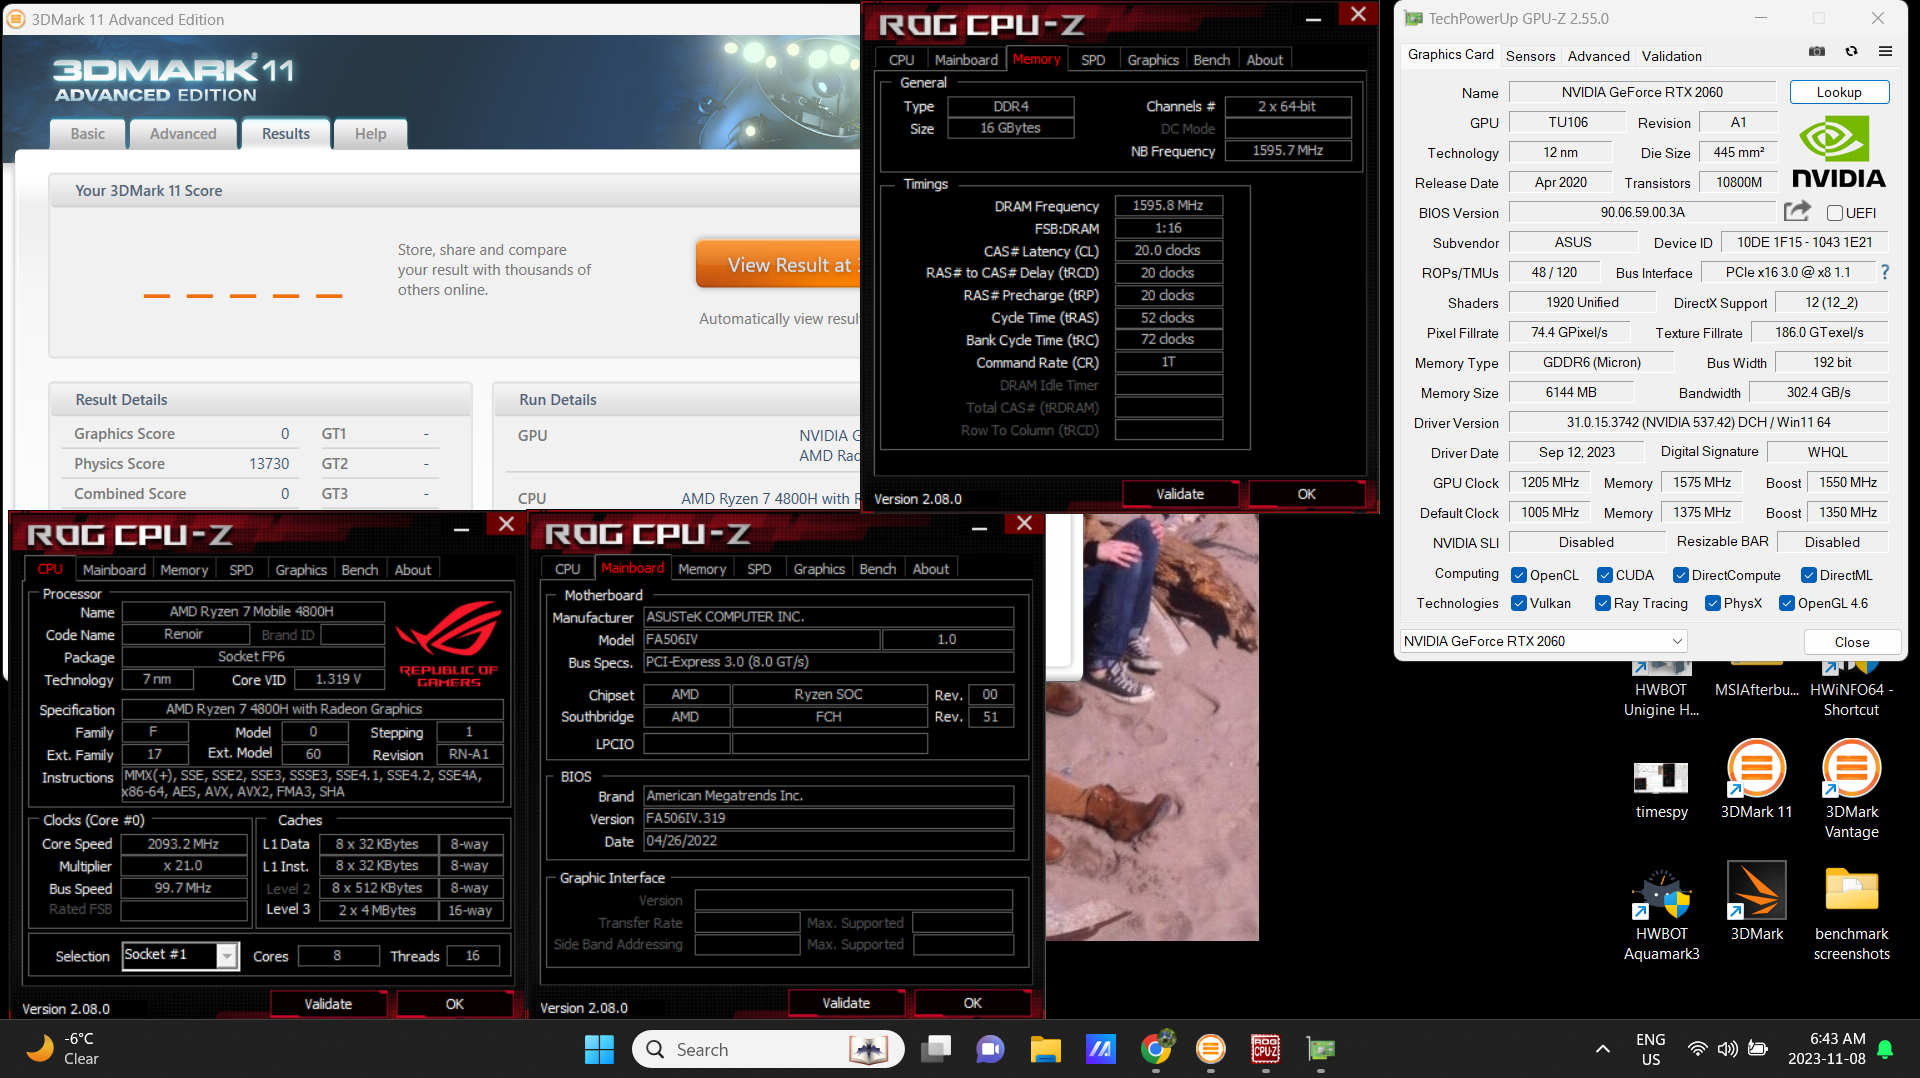Open the Bench tab in CPU-Z CPU window
The height and width of the screenshot is (1078, 1920).
point(360,569)
